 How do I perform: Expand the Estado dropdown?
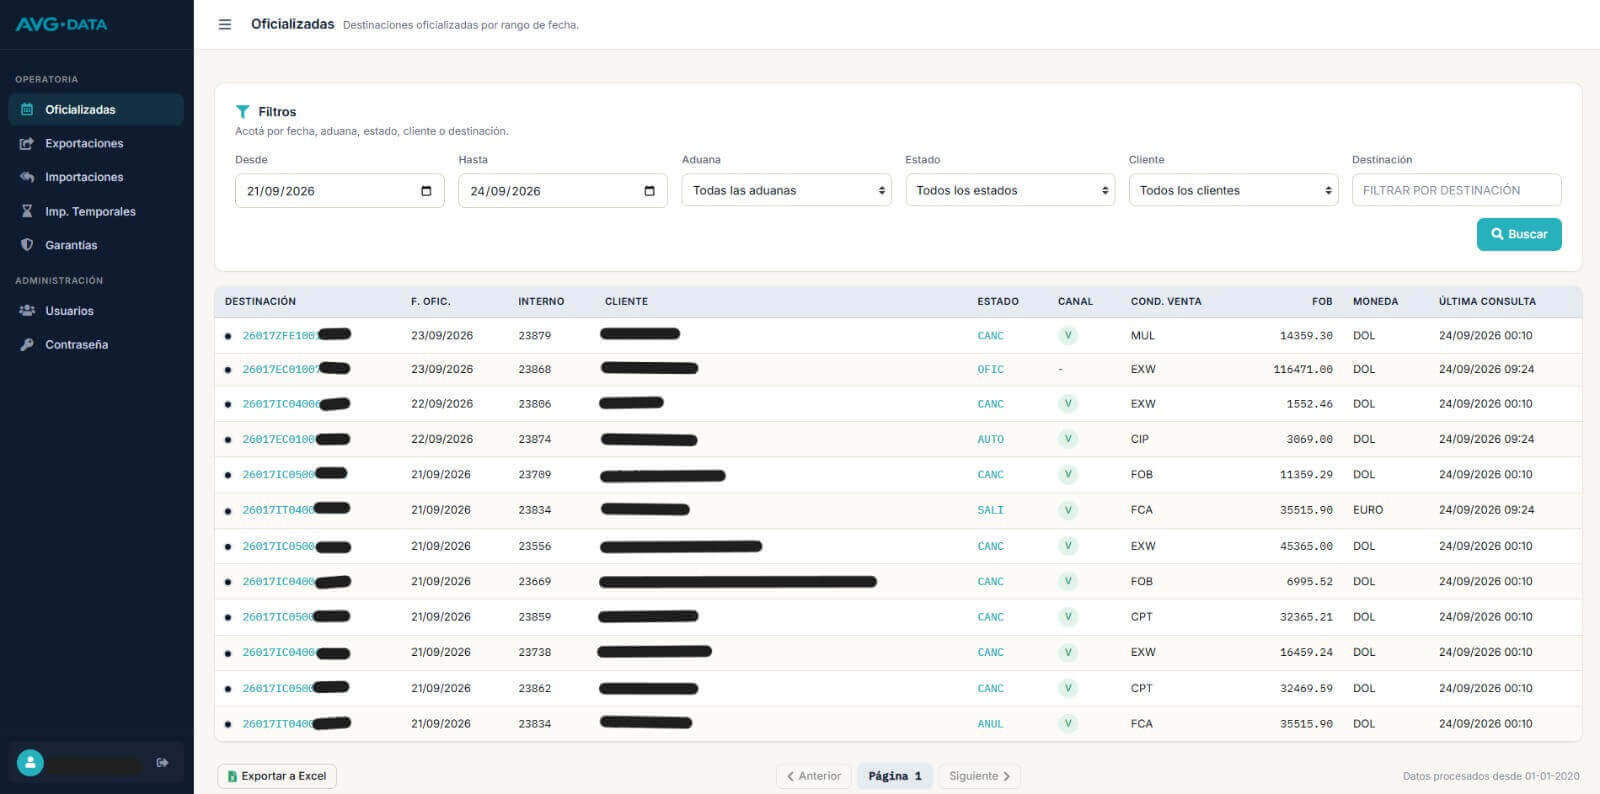click(1010, 190)
